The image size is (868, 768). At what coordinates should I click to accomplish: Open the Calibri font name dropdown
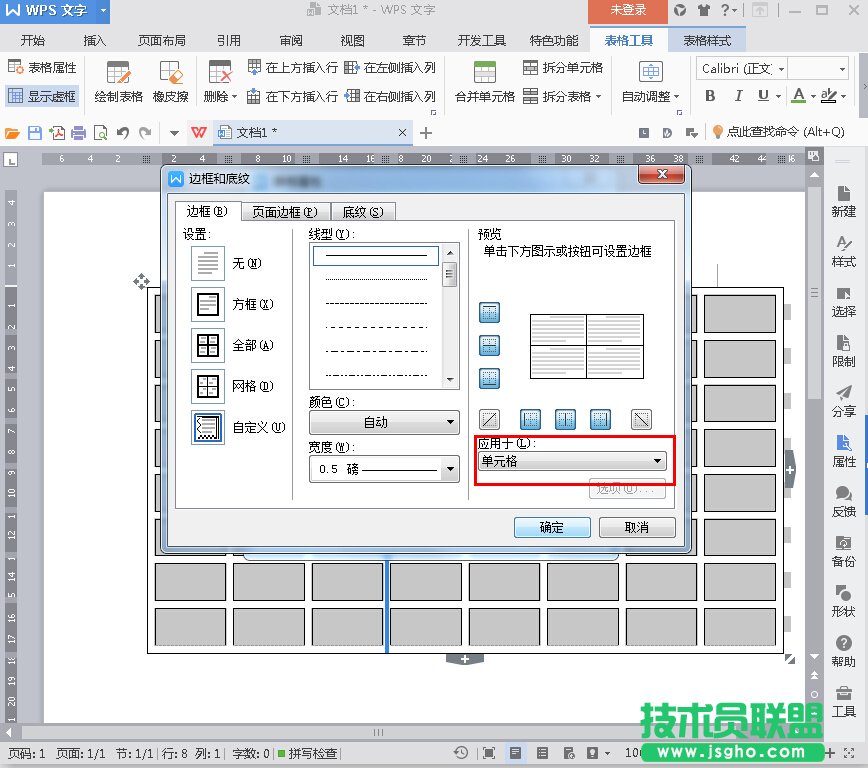742,69
